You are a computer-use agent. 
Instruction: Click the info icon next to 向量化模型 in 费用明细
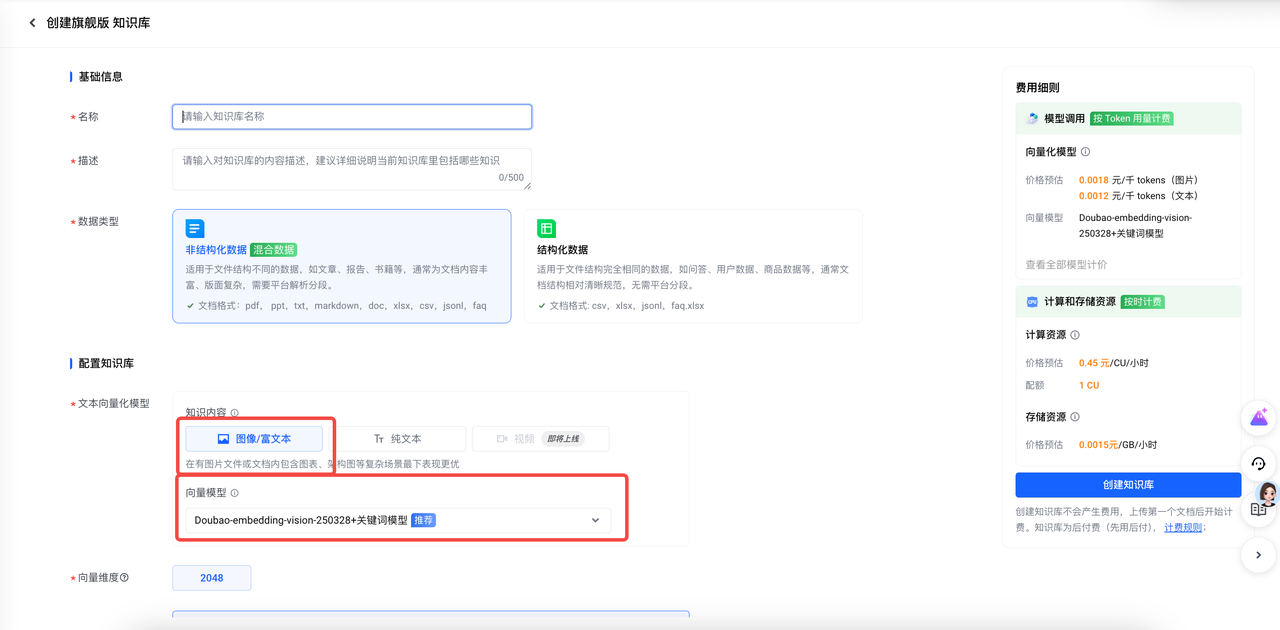point(1086,152)
